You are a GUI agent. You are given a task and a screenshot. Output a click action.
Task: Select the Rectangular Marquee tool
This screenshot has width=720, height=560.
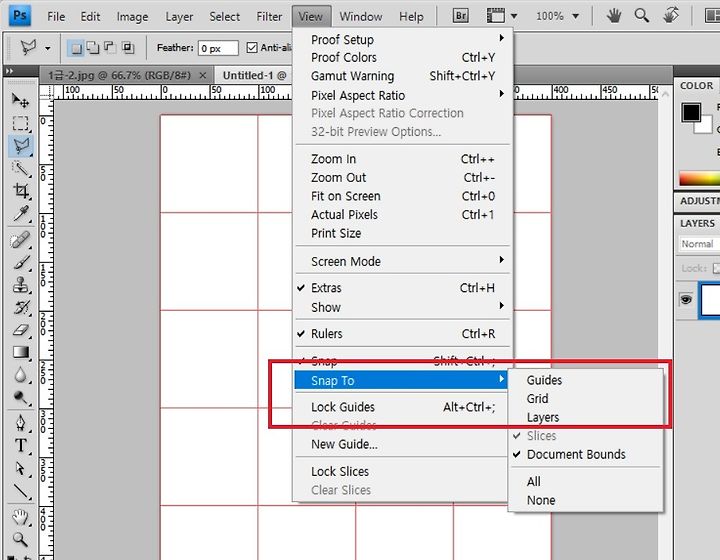coord(20,123)
